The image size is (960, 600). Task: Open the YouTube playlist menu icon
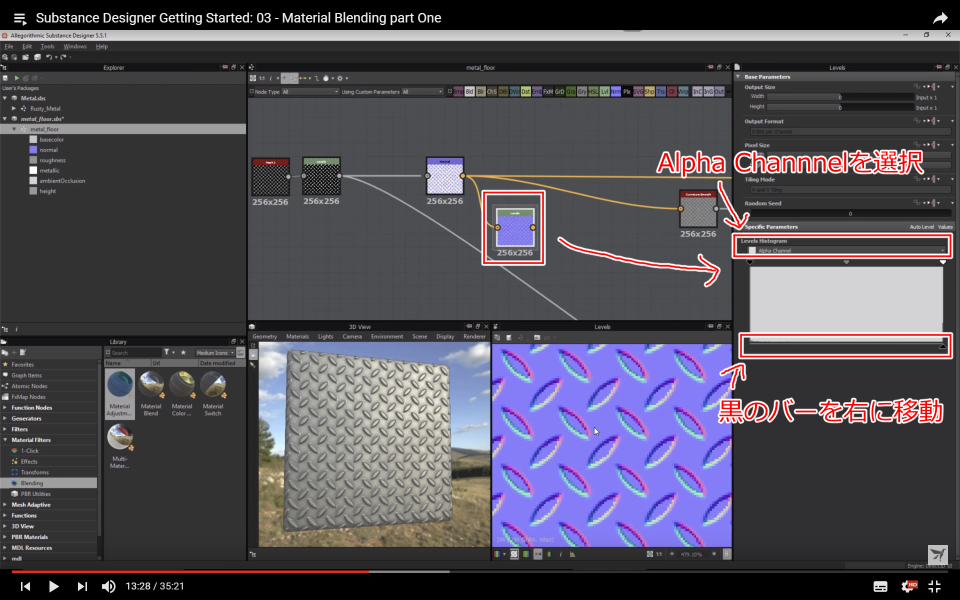pyautogui.click(x=20, y=18)
